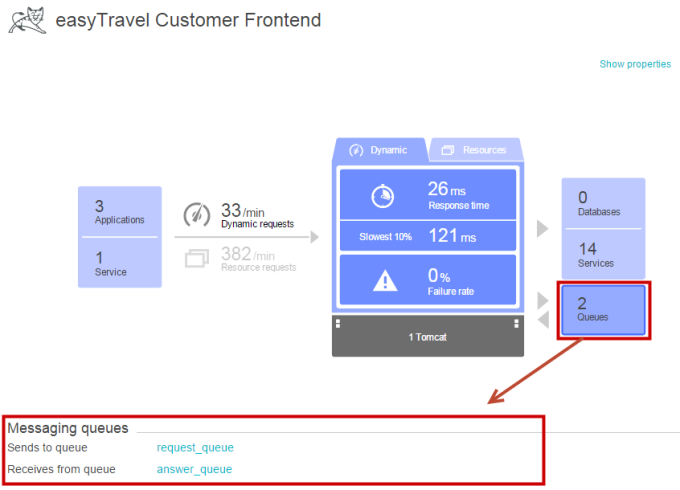Select 33/min Dynamic requests metric

coord(257,216)
